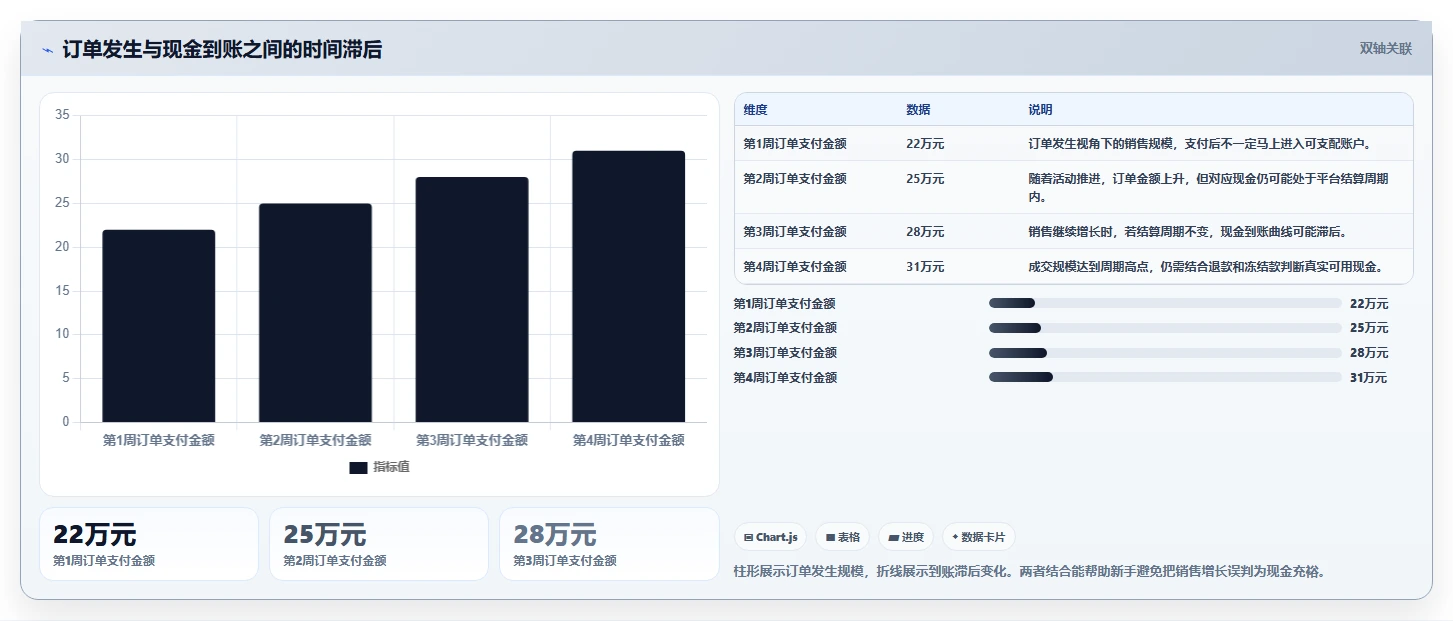Click the 第1周订单支付金额 progress bar
The image size is (1453, 621).
click(x=1165, y=303)
